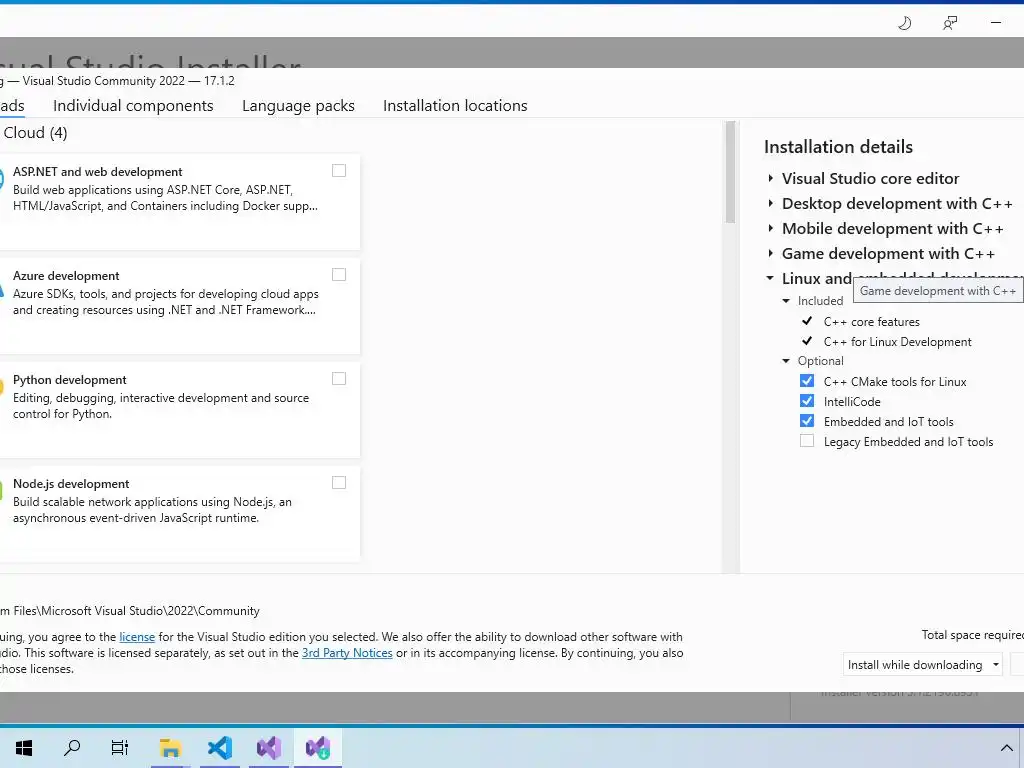
Task: Switch to Language packs tab
Action: point(298,106)
